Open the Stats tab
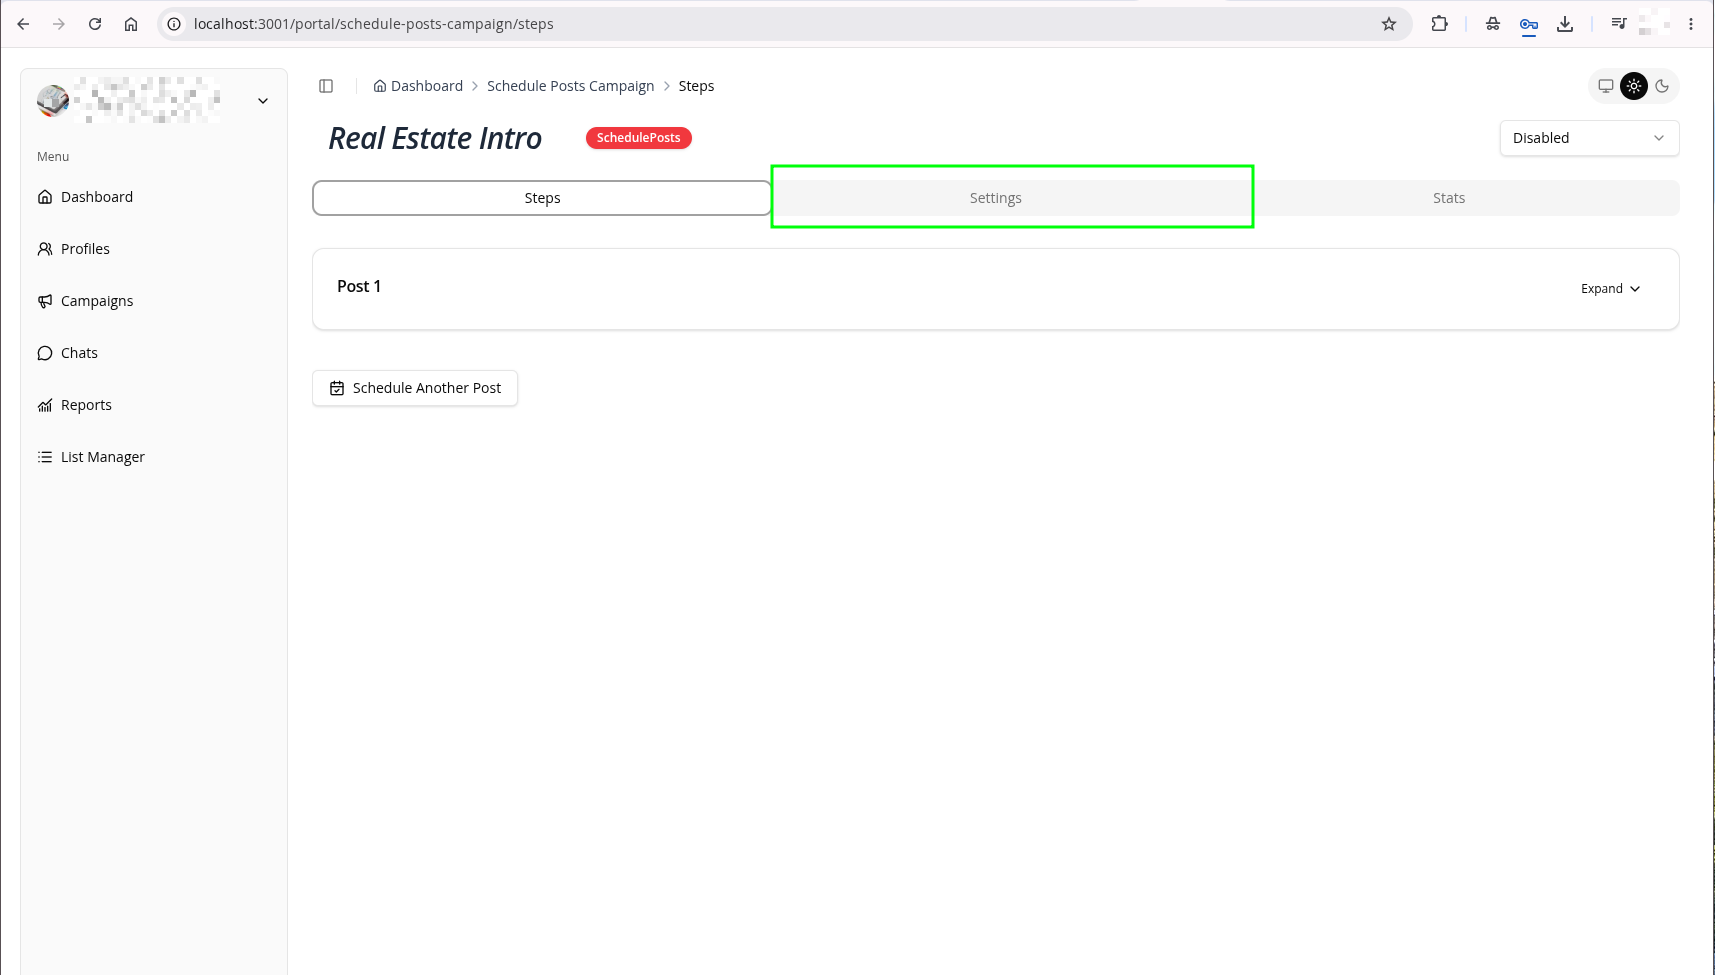 (x=1449, y=198)
